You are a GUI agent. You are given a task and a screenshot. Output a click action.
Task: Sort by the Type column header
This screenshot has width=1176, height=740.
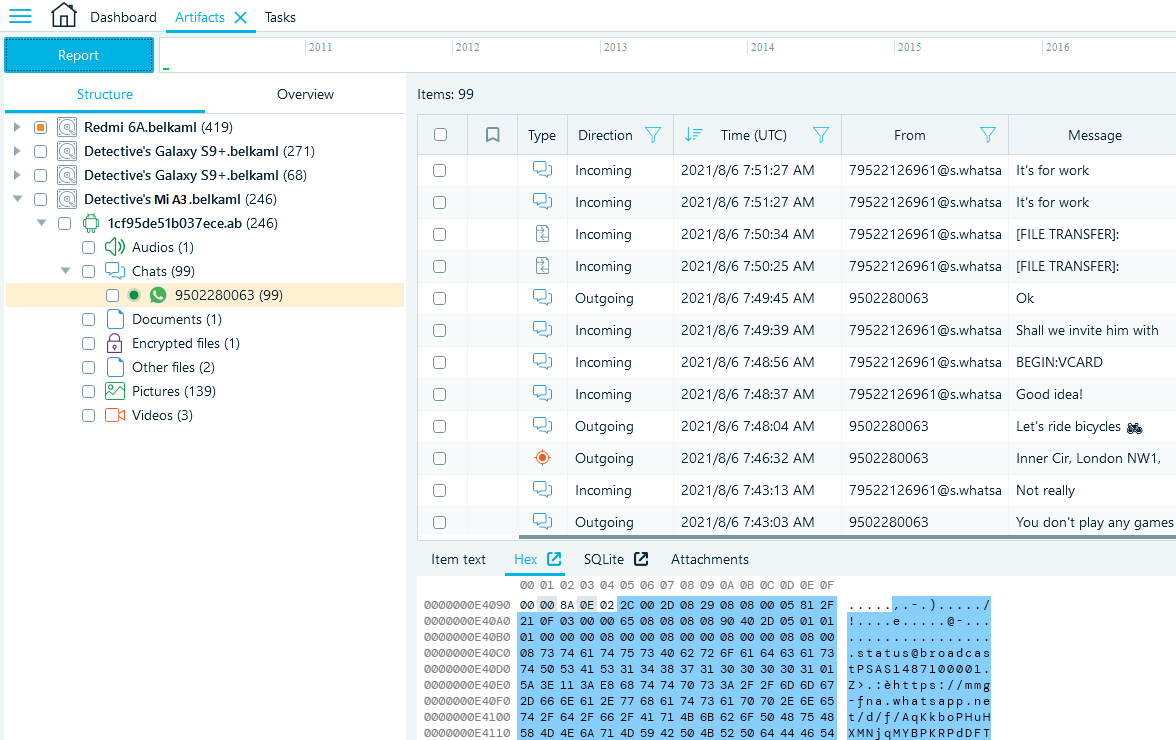(542, 135)
